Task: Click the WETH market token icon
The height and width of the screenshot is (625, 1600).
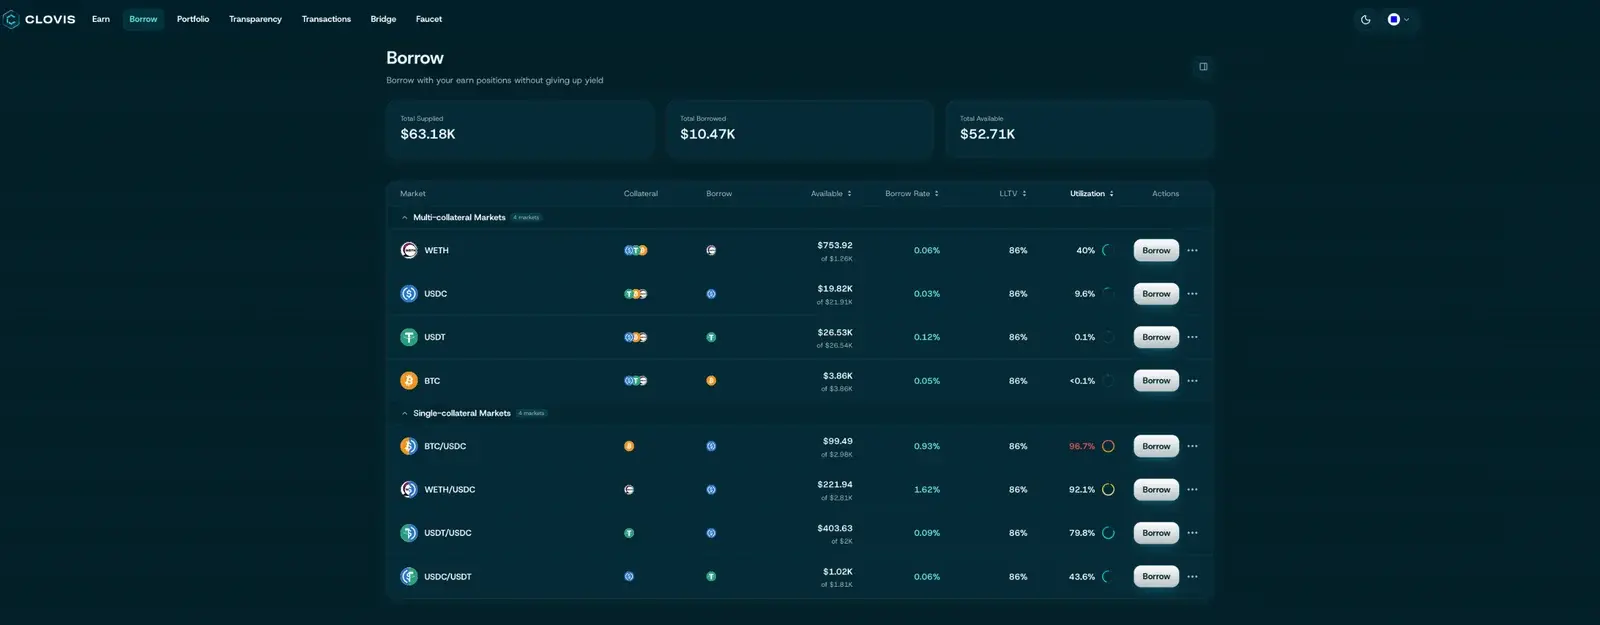Action: [x=409, y=250]
